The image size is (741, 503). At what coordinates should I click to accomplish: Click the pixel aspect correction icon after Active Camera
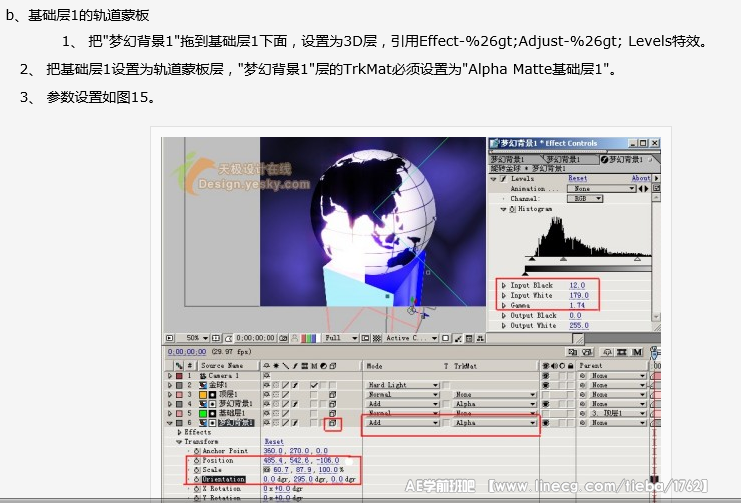pos(445,338)
